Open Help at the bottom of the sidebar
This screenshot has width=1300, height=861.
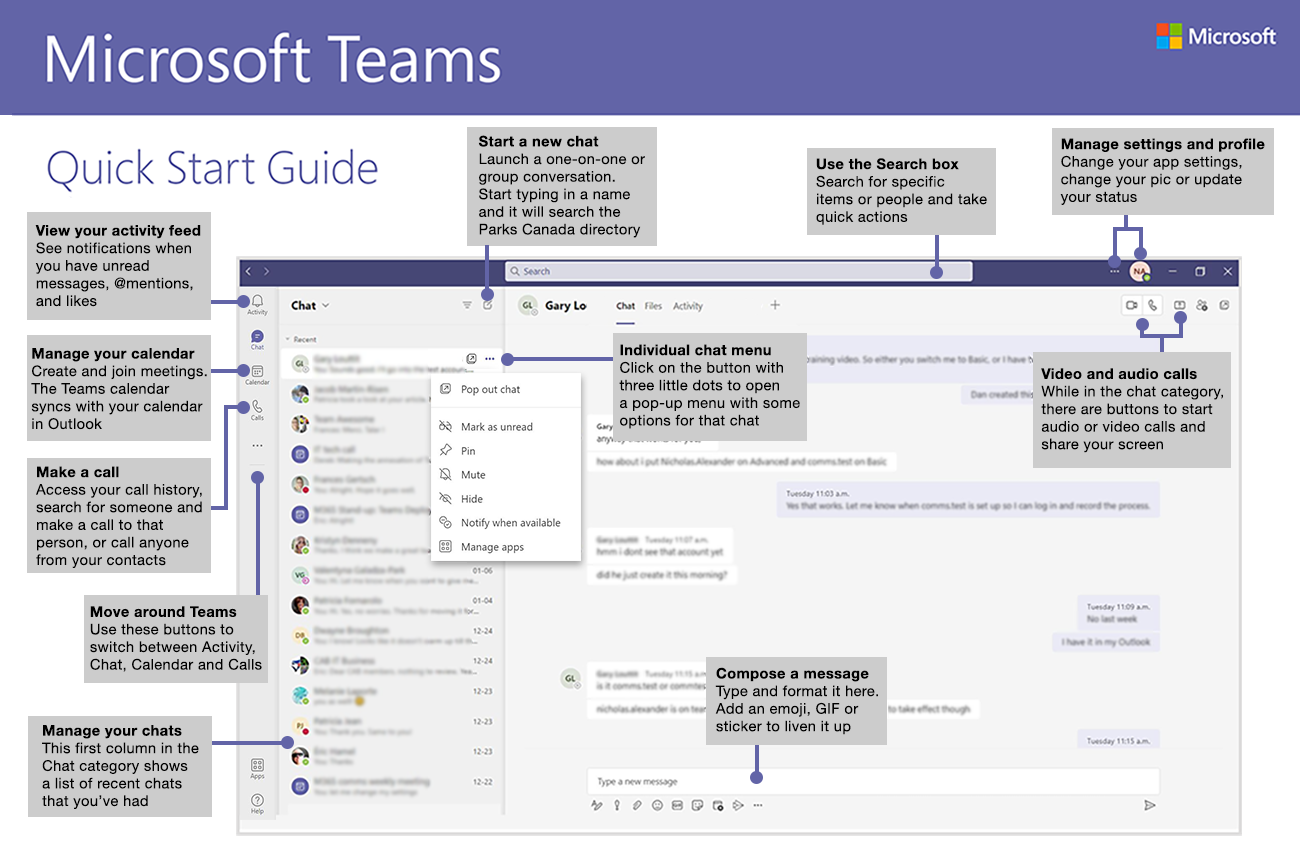[x=257, y=803]
